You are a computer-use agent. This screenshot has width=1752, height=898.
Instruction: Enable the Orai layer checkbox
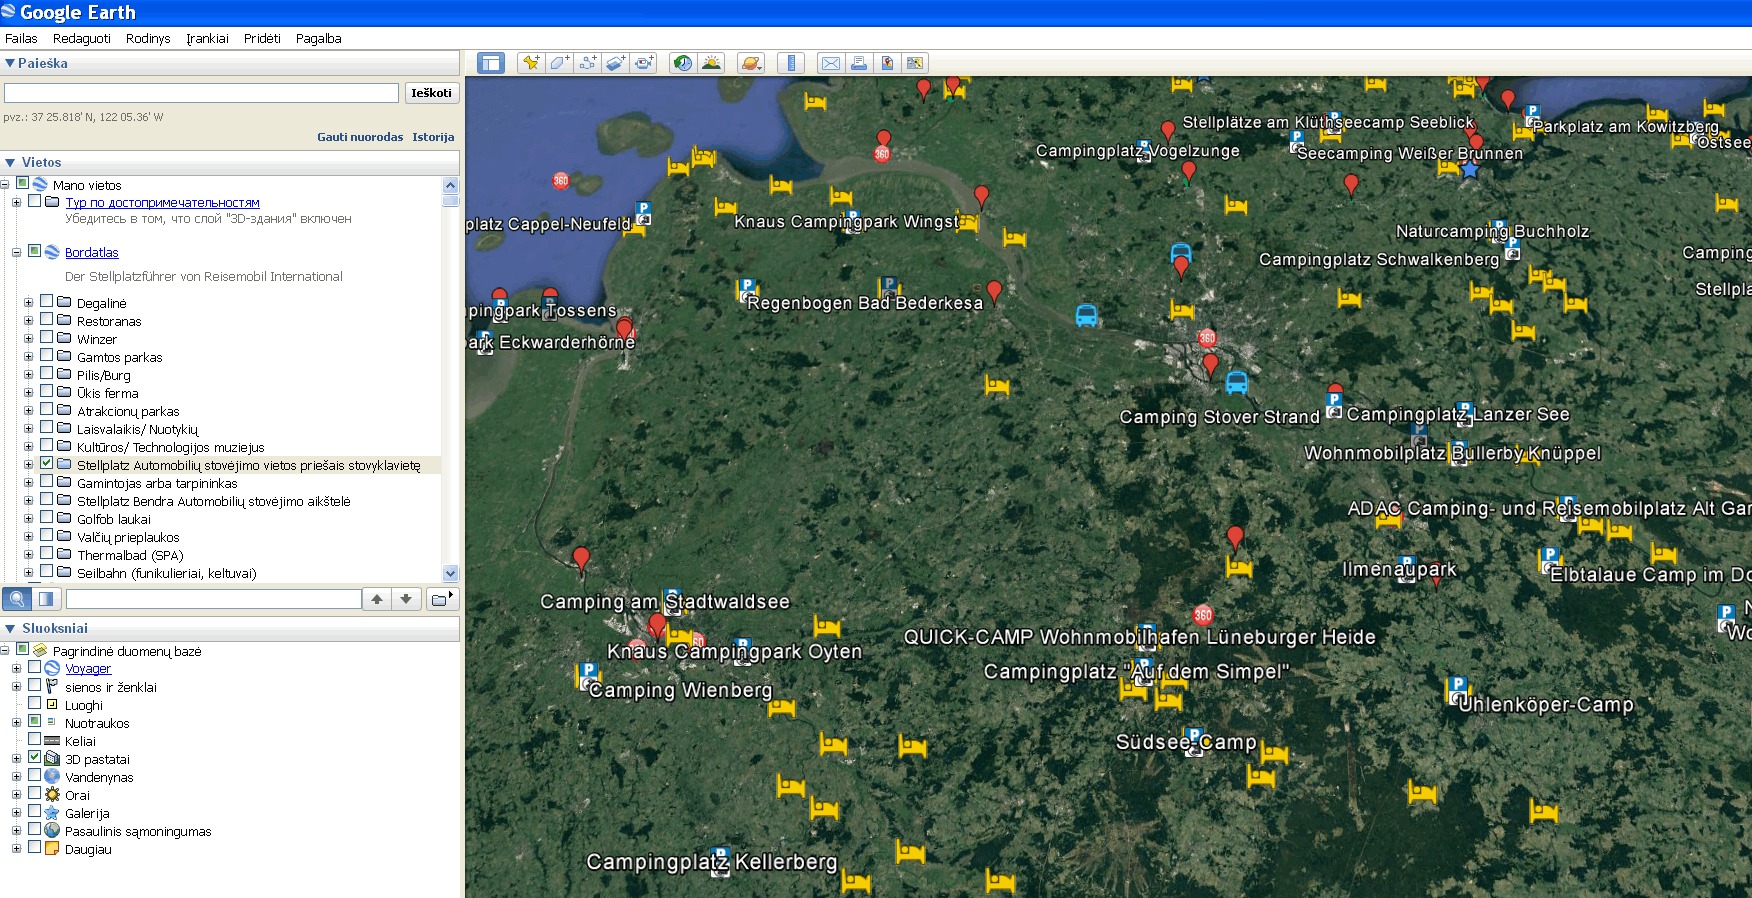(34, 793)
